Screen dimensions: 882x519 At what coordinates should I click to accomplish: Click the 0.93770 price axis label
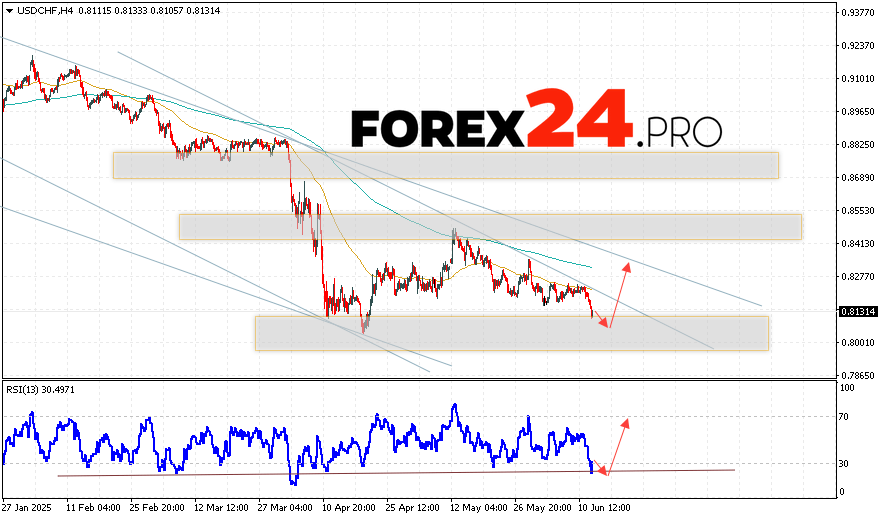(858, 13)
